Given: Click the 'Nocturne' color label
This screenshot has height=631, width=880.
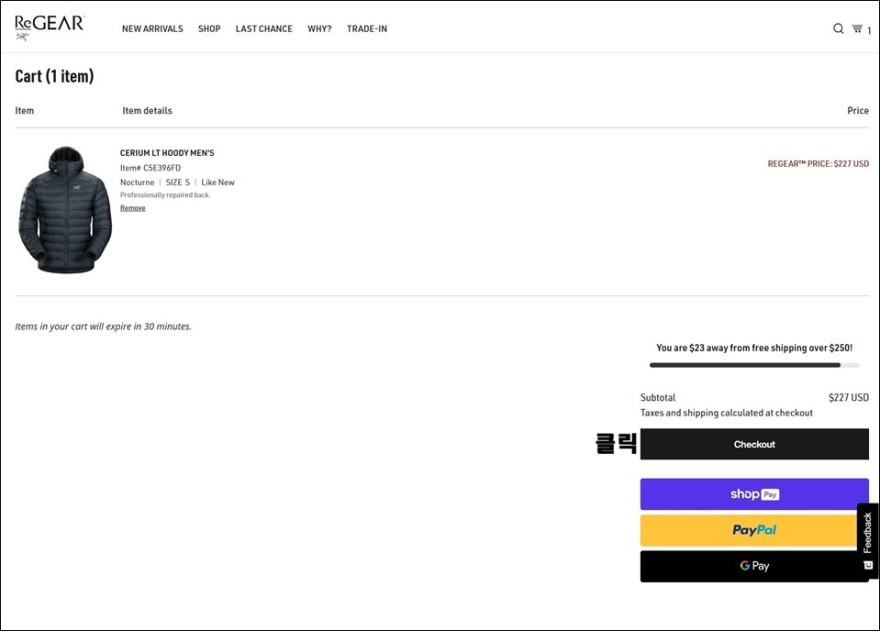Looking at the screenshot, I should pyautogui.click(x=137, y=182).
